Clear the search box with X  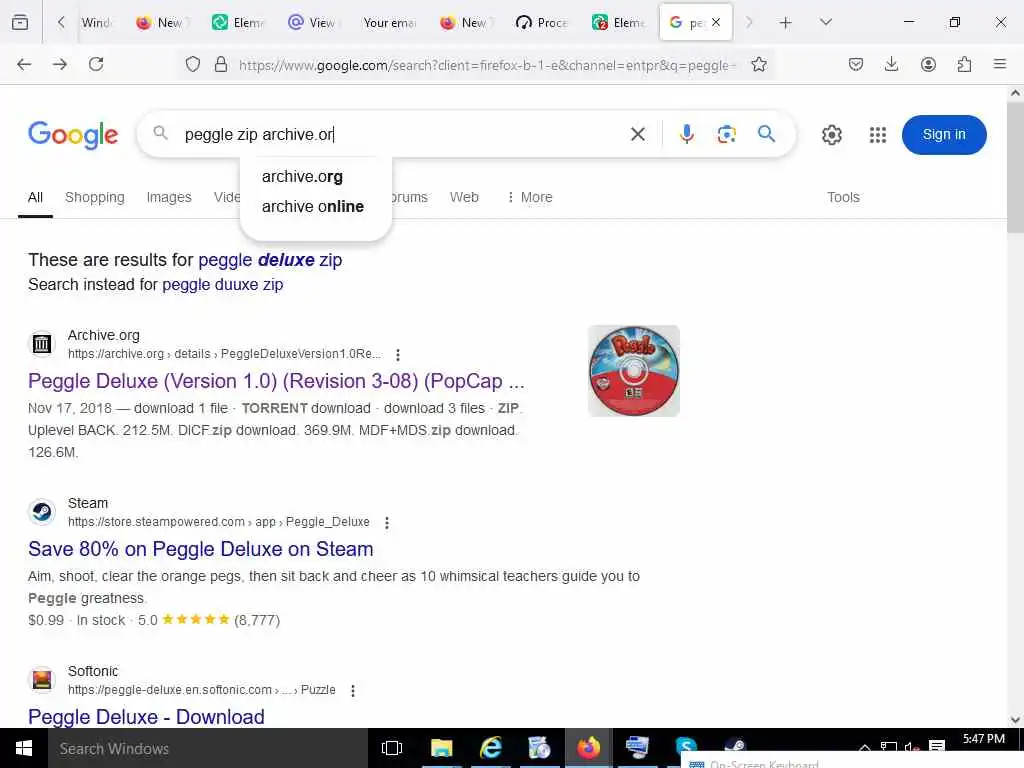point(638,135)
